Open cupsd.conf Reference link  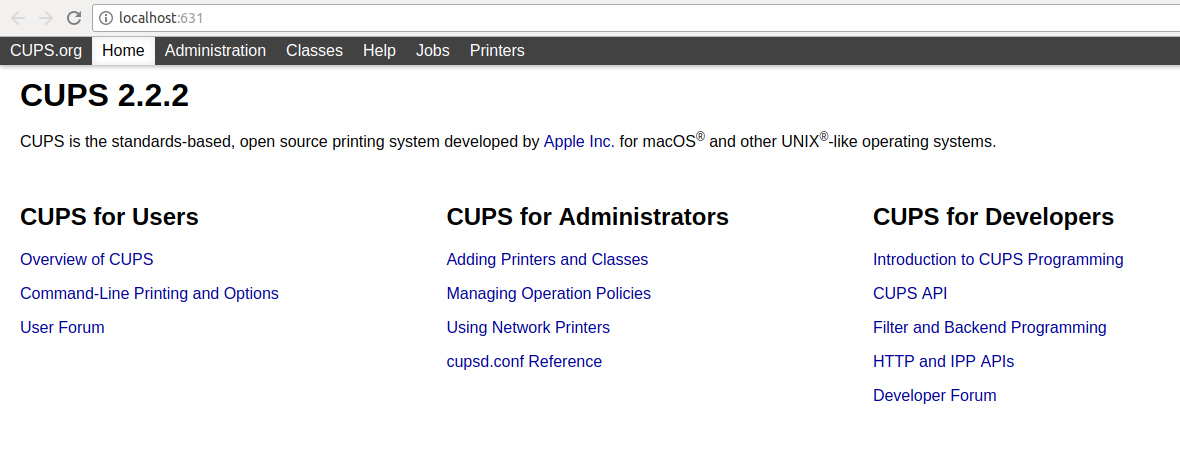[x=525, y=362]
